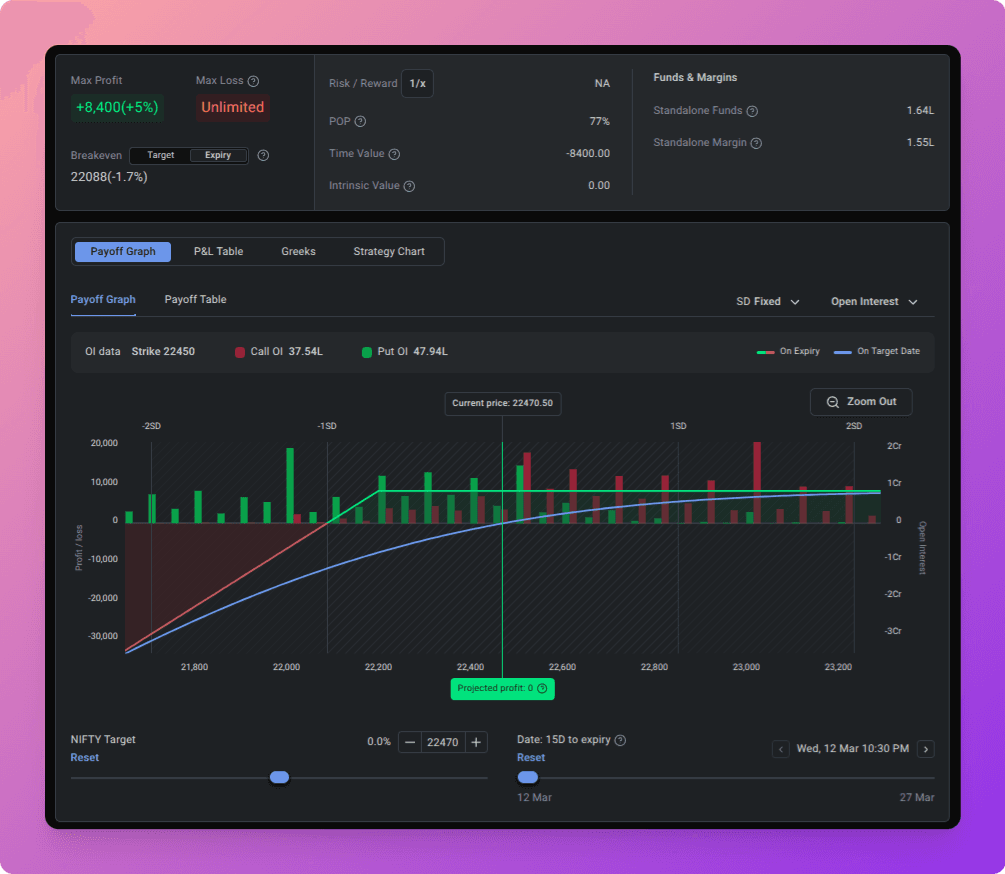
Task: Click the Wed, 12 Mar 10:30 PM date
Action: (x=852, y=748)
